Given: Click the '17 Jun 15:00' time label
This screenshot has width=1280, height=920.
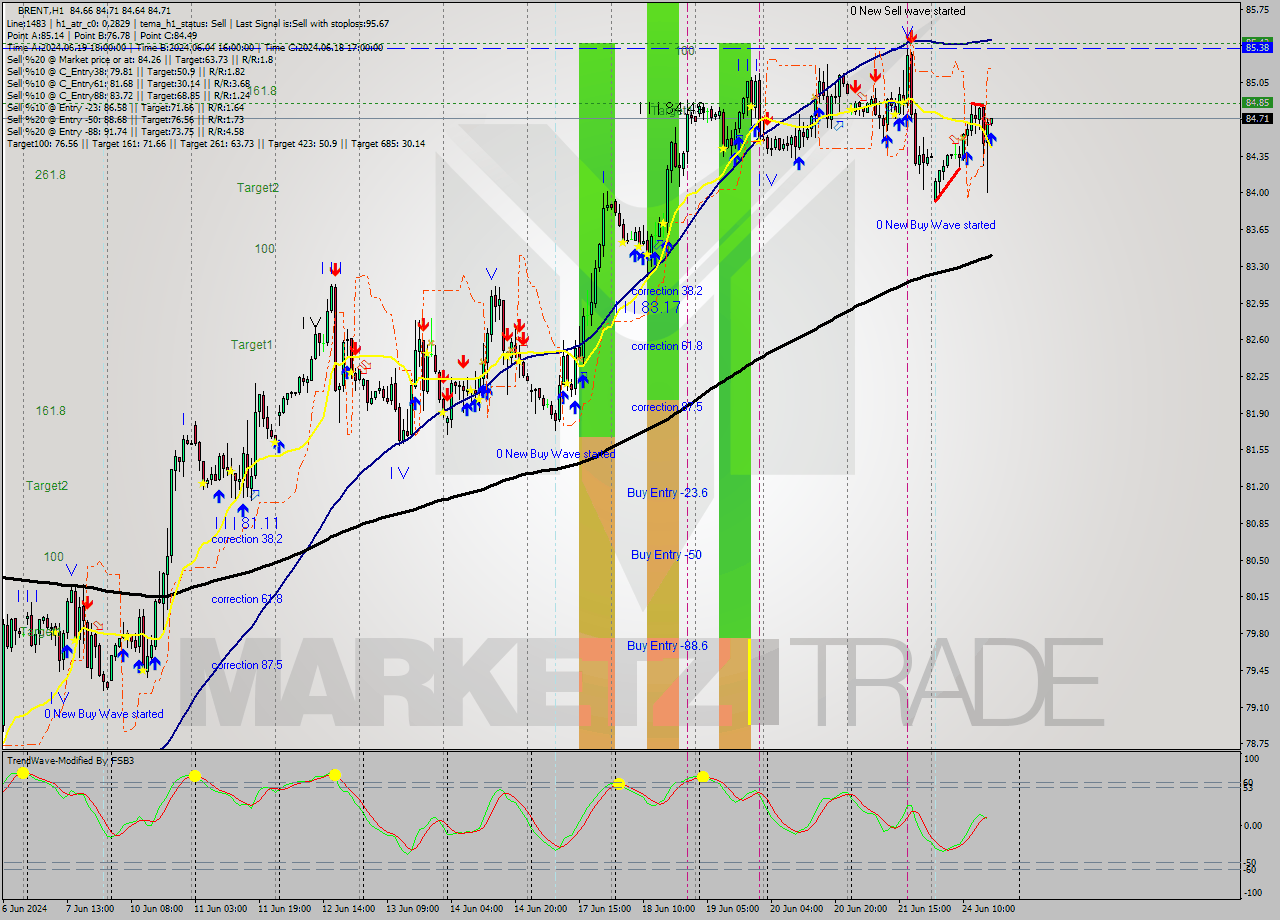Looking at the screenshot, I should click(x=604, y=909).
